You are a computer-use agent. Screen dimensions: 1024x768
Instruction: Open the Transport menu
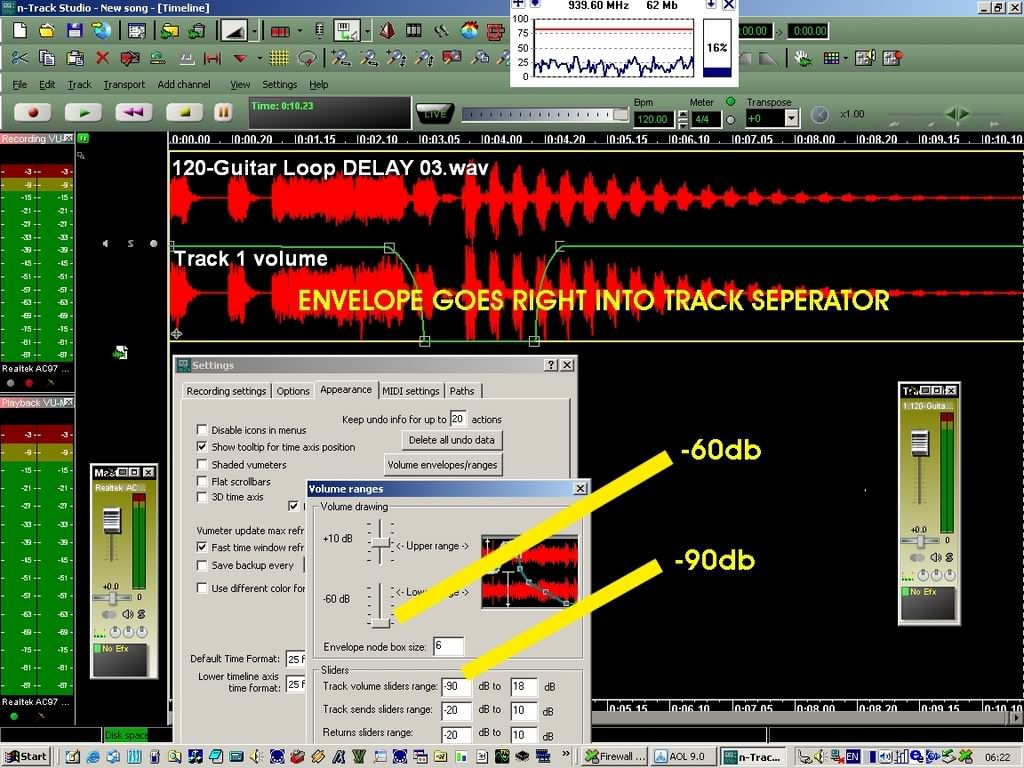pos(124,84)
